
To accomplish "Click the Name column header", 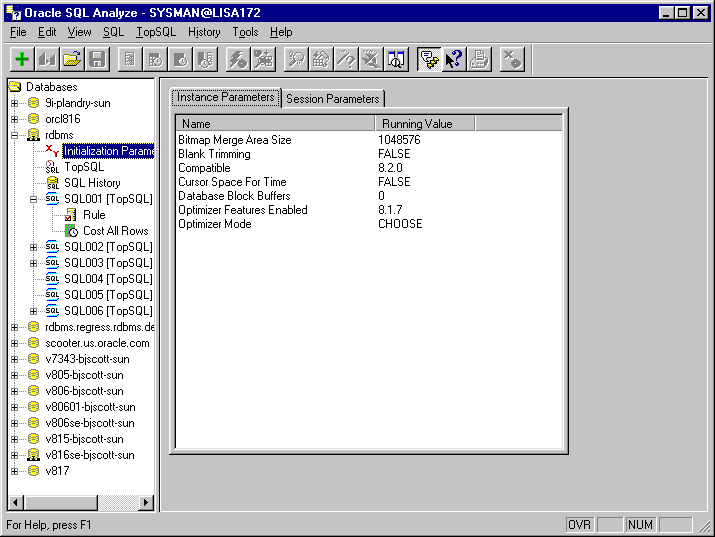I will coord(274,124).
